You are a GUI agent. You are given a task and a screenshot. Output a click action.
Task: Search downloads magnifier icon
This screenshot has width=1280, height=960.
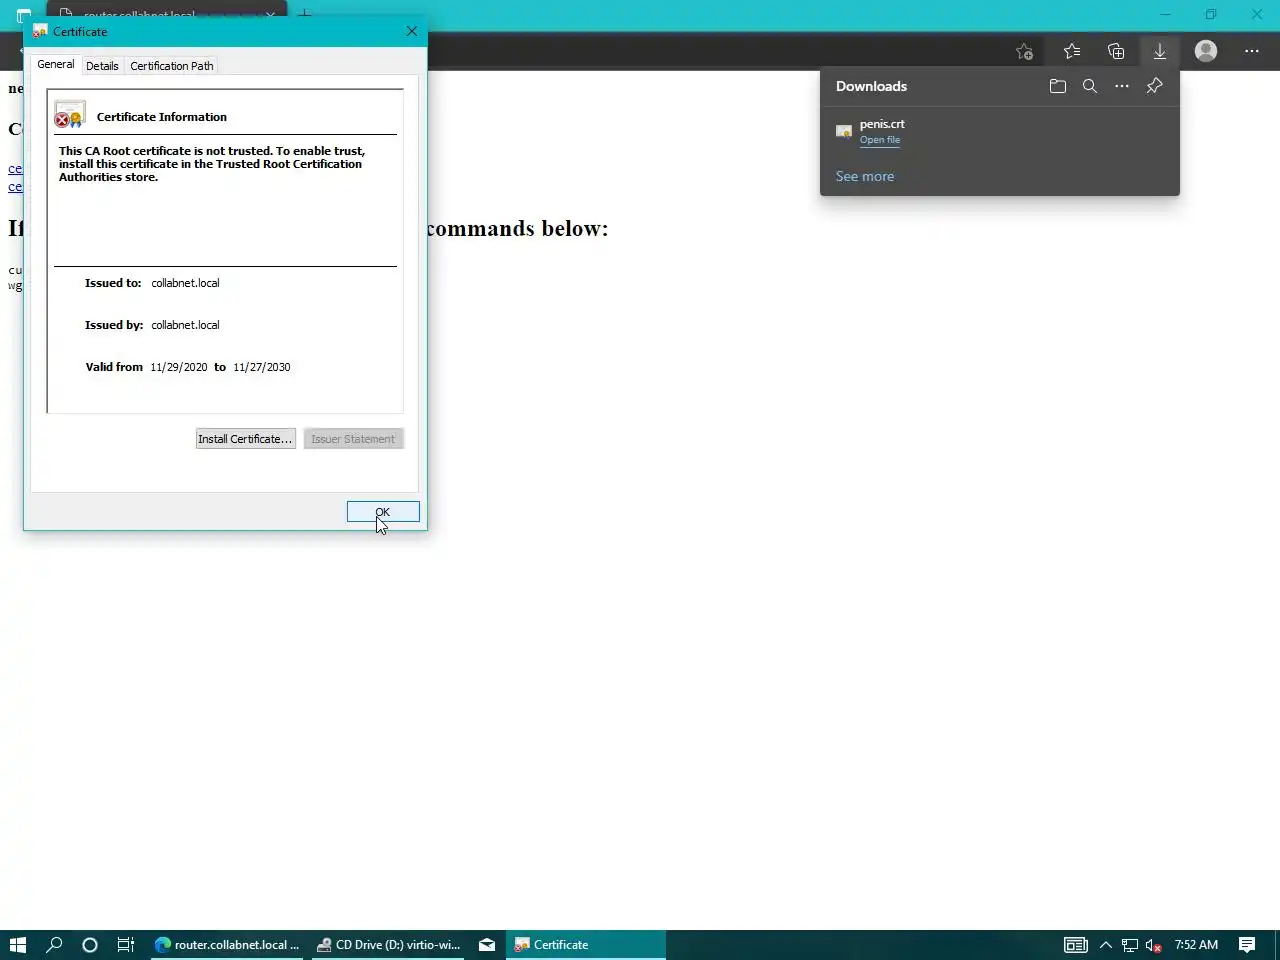coord(1090,86)
